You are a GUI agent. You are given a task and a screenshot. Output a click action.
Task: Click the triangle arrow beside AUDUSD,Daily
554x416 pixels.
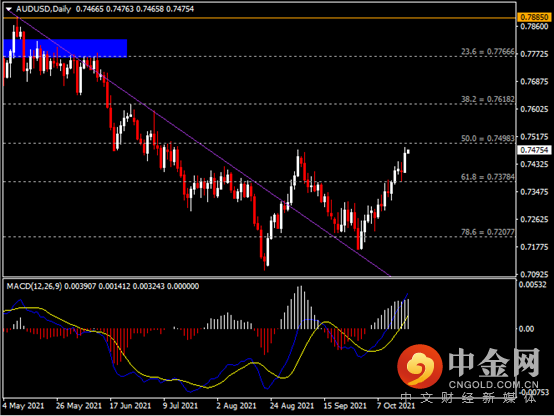9,9
